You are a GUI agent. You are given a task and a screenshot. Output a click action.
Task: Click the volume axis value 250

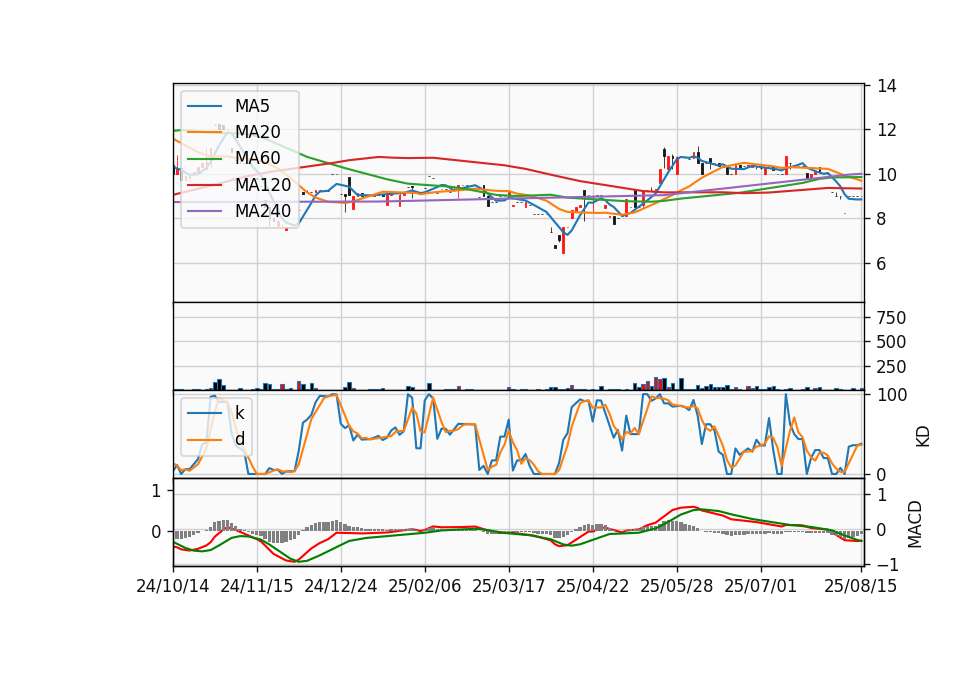tap(891, 367)
